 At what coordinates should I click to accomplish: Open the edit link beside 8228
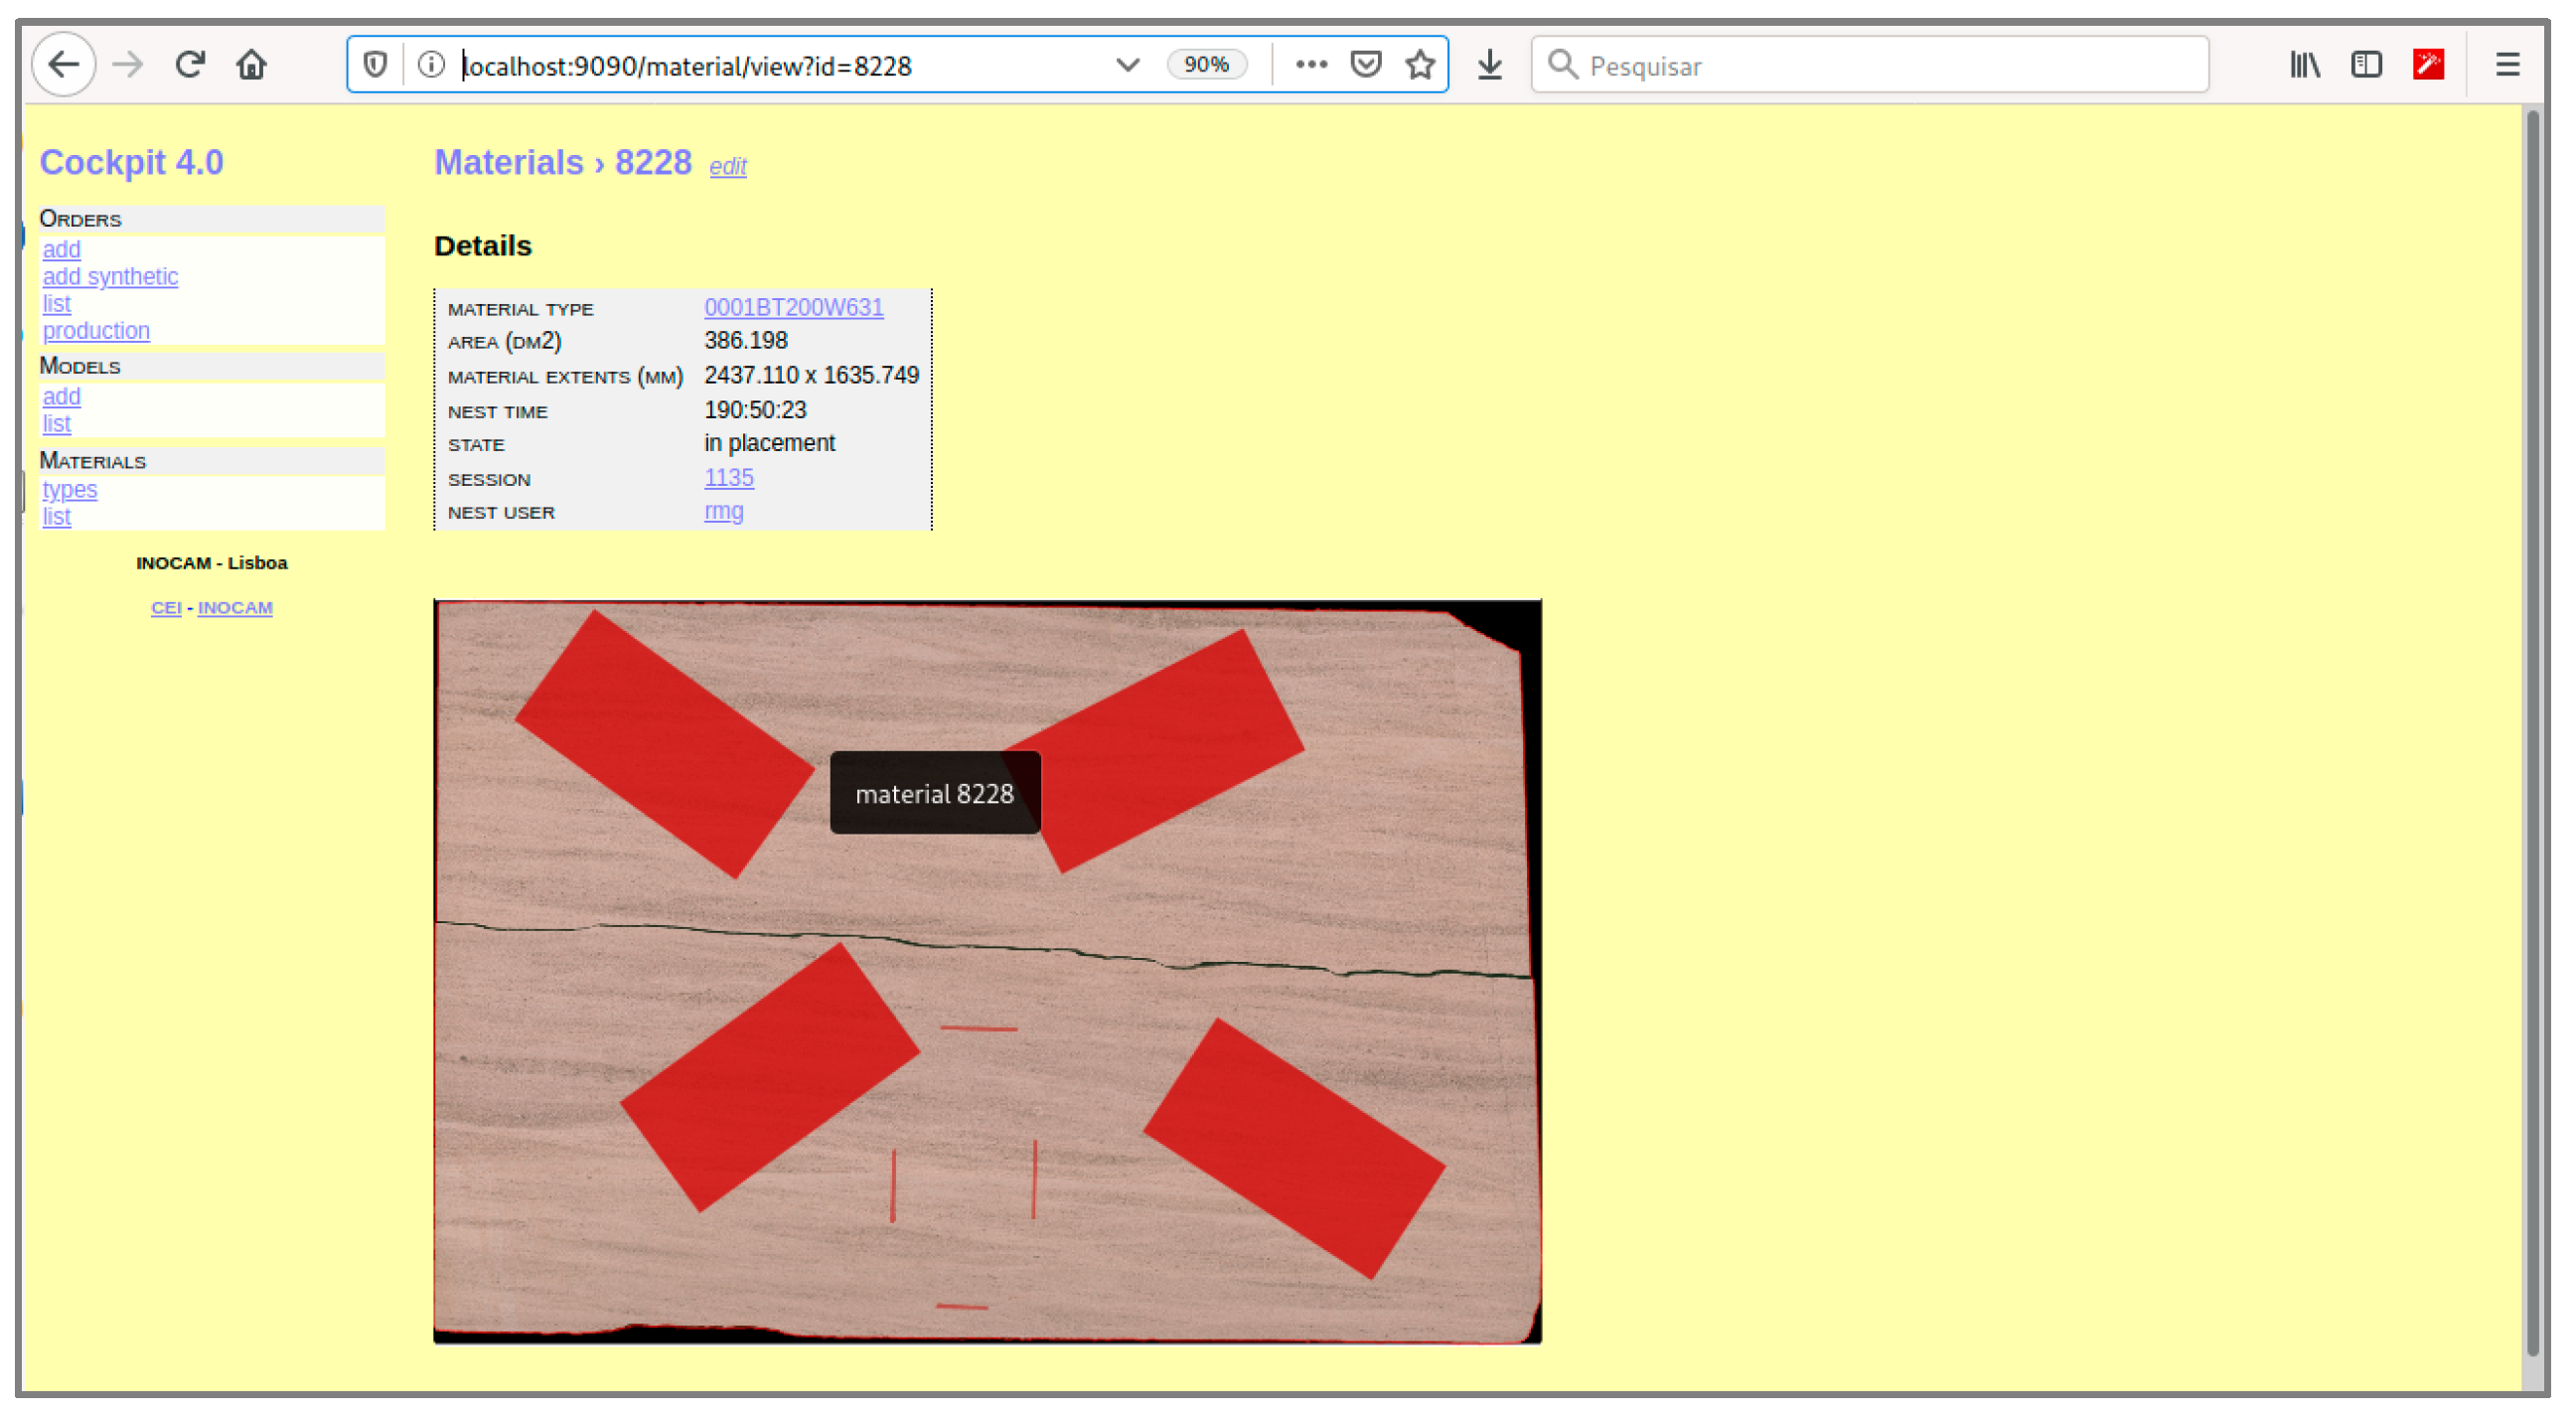[x=727, y=167]
